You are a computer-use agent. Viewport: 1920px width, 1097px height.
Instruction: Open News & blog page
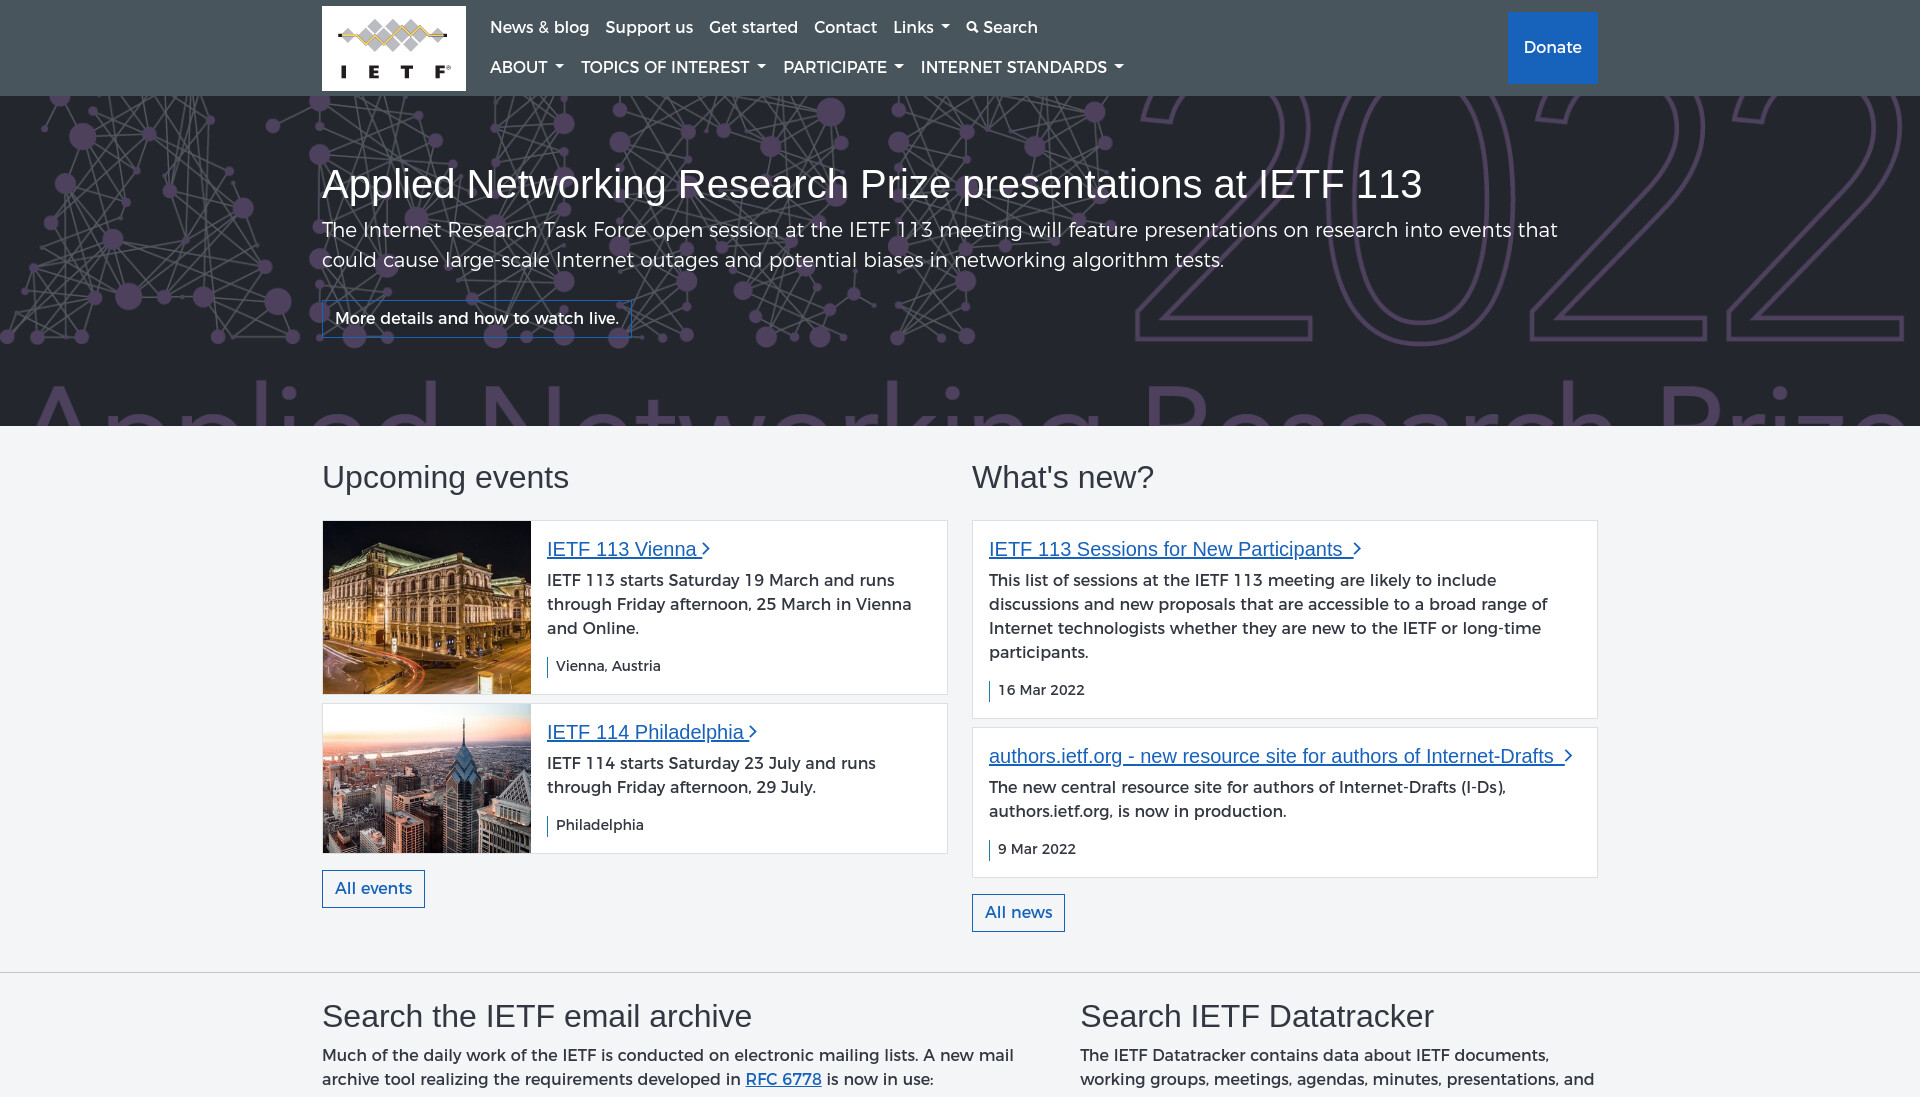coord(539,27)
